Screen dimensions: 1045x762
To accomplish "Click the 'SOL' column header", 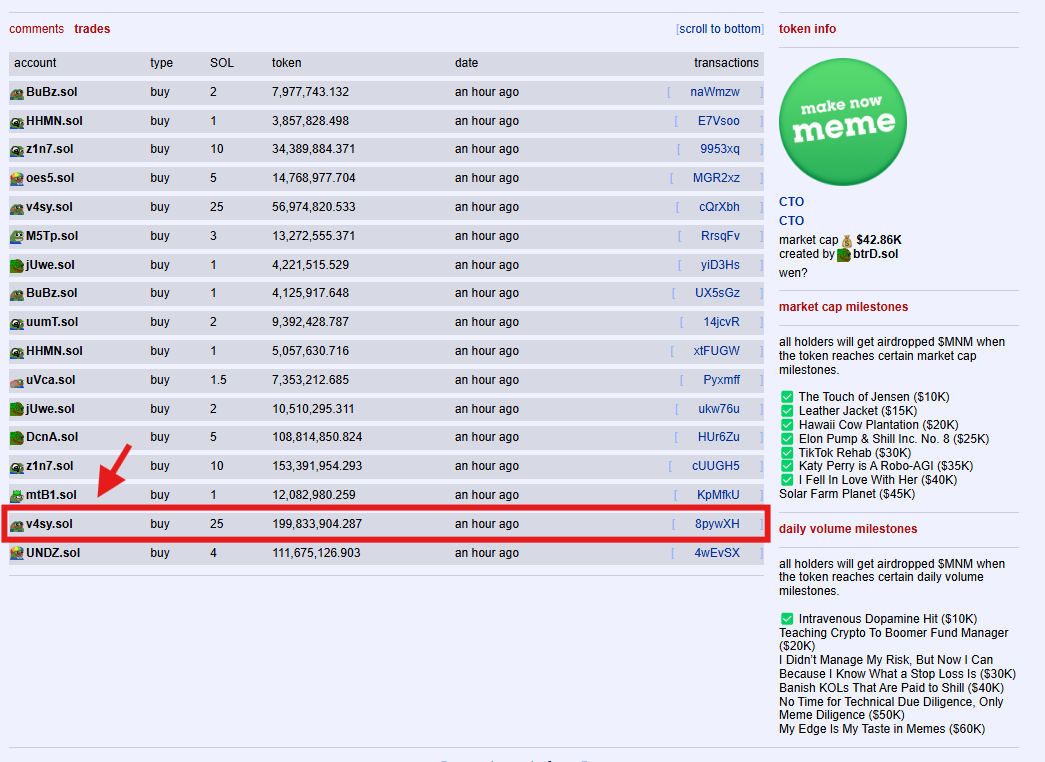I will tap(222, 63).
